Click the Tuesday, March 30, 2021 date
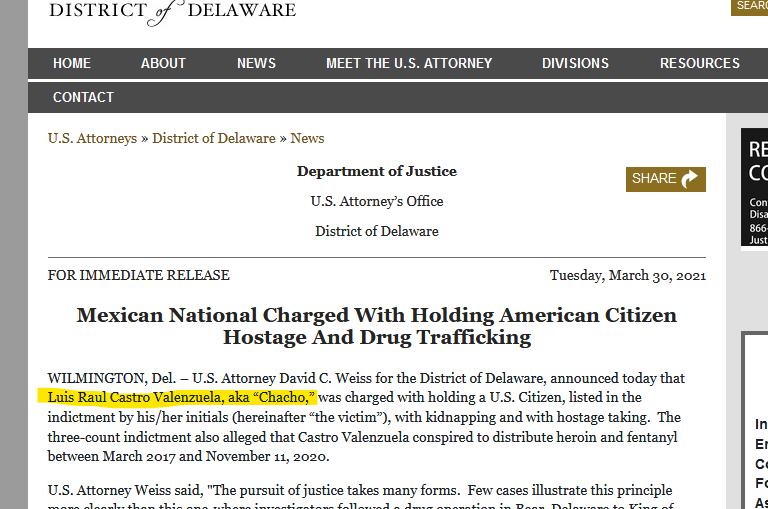Viewport: 768px width, 509px height. [x=628, y=275]
